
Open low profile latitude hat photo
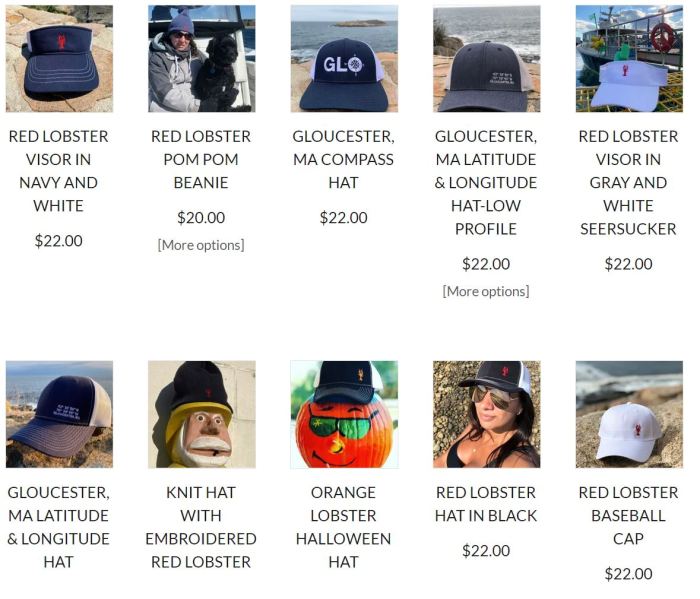(487, 58)
